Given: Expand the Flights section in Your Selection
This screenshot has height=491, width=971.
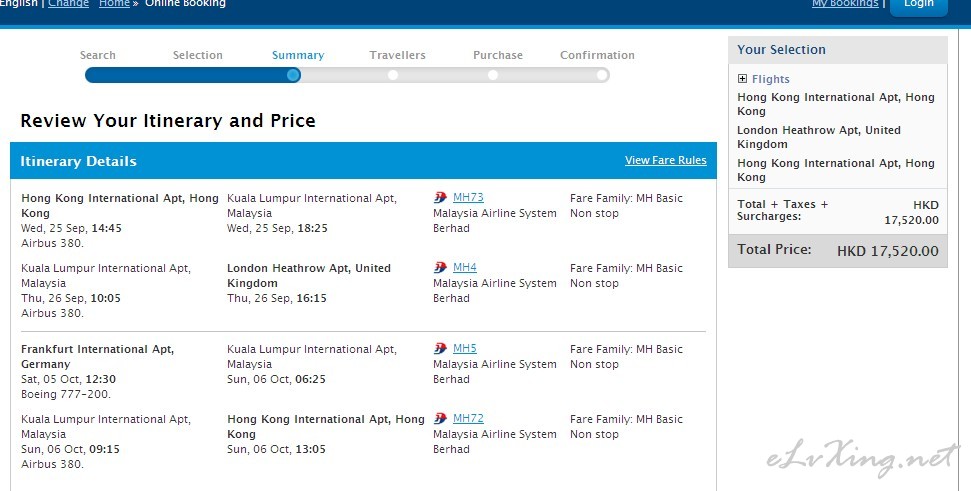Looking at the screenshot, I should (742, 79).
